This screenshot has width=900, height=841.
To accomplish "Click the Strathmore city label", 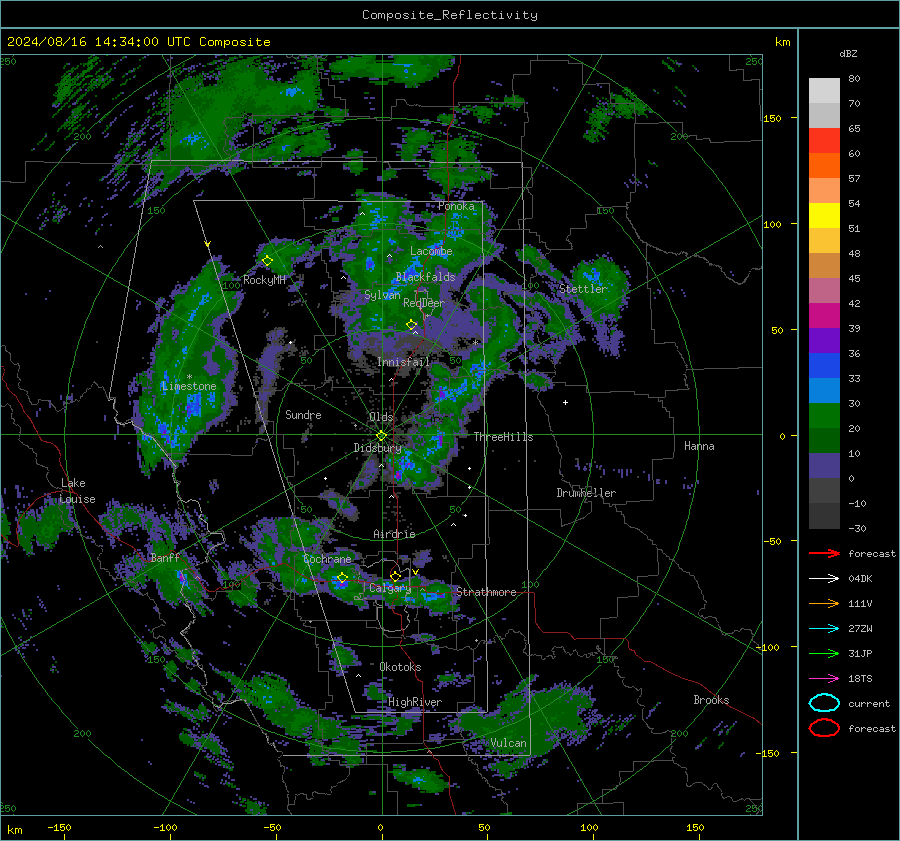I will [x=486, y=592].
